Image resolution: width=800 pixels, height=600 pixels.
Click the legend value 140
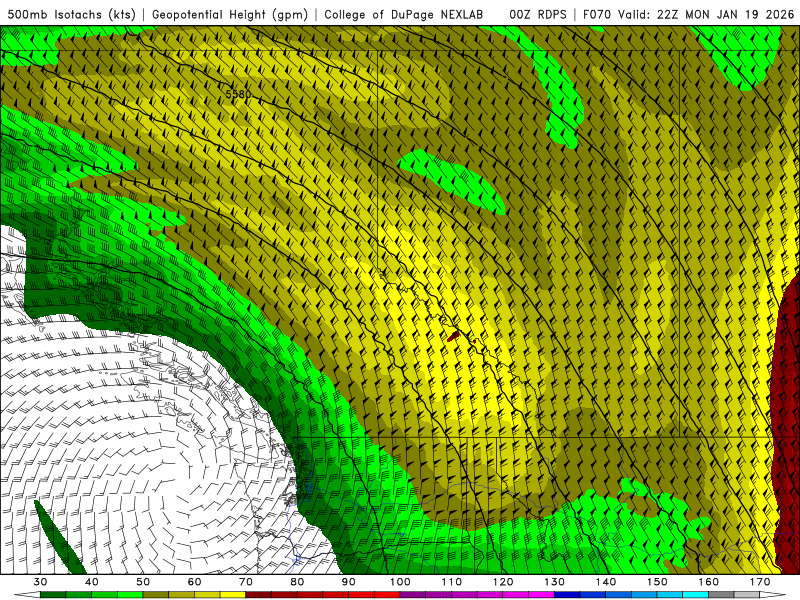pyautogui.click(x=606, y=582)
